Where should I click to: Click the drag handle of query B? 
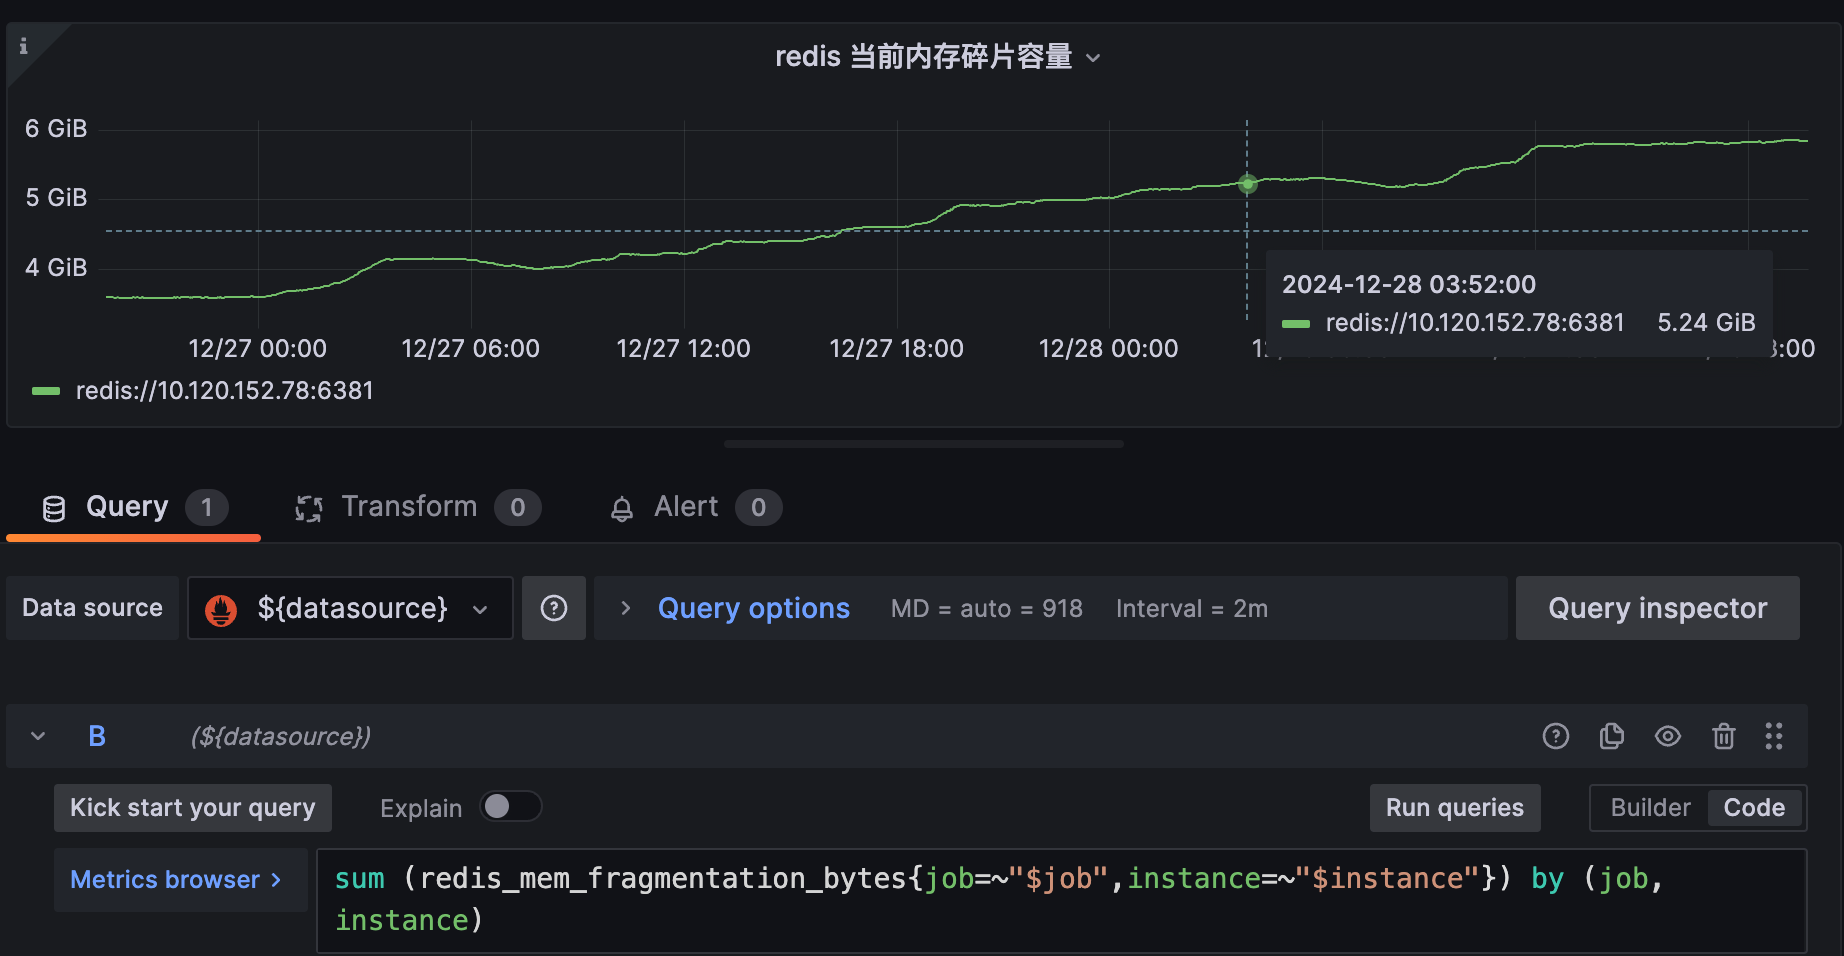click(1775, 736)
